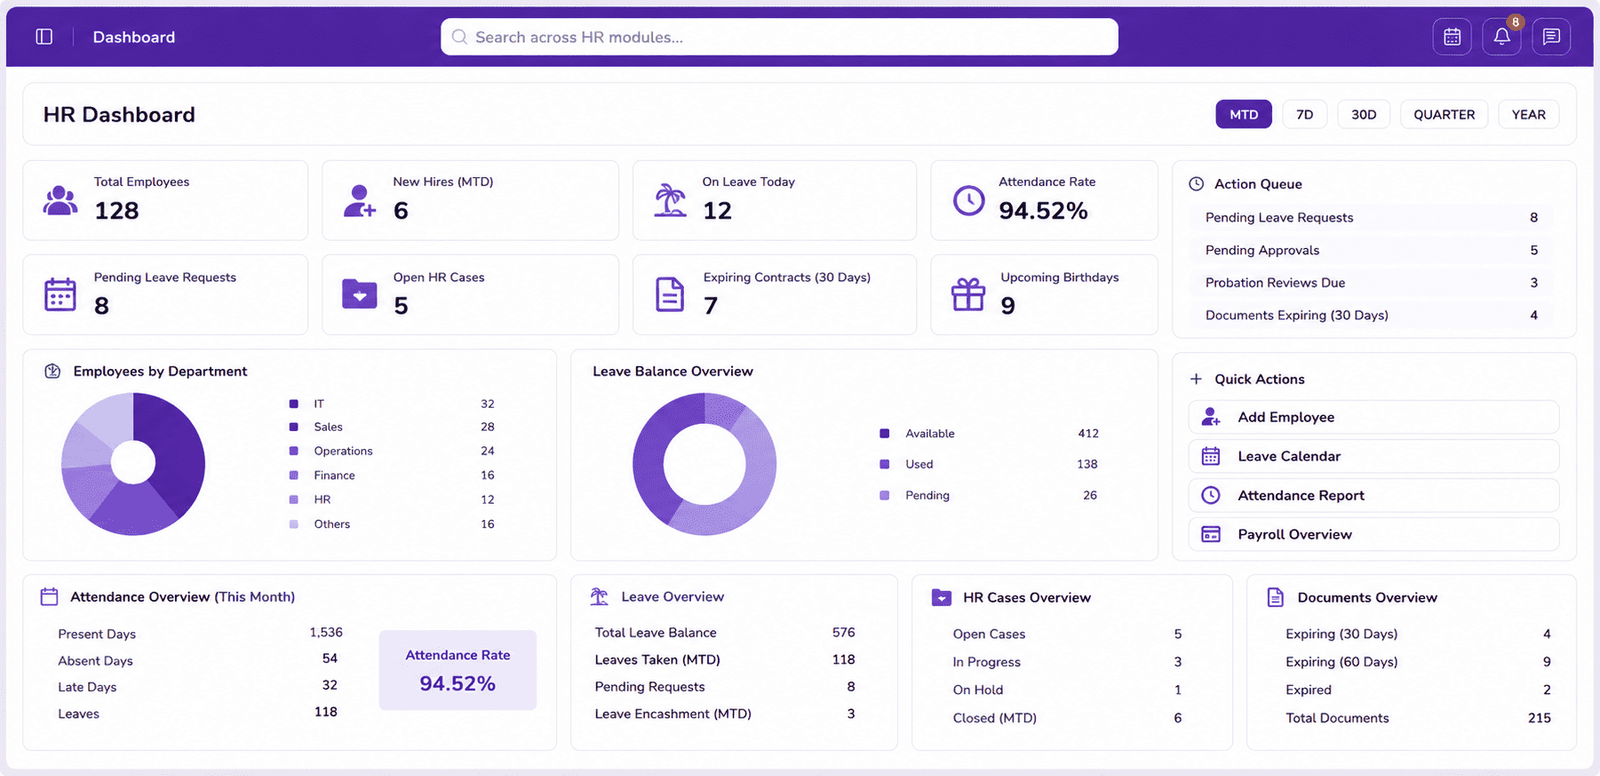Switch to the QUARTER time range
This screenshot has width=1600, height=776.
(x=1444, y=115)
